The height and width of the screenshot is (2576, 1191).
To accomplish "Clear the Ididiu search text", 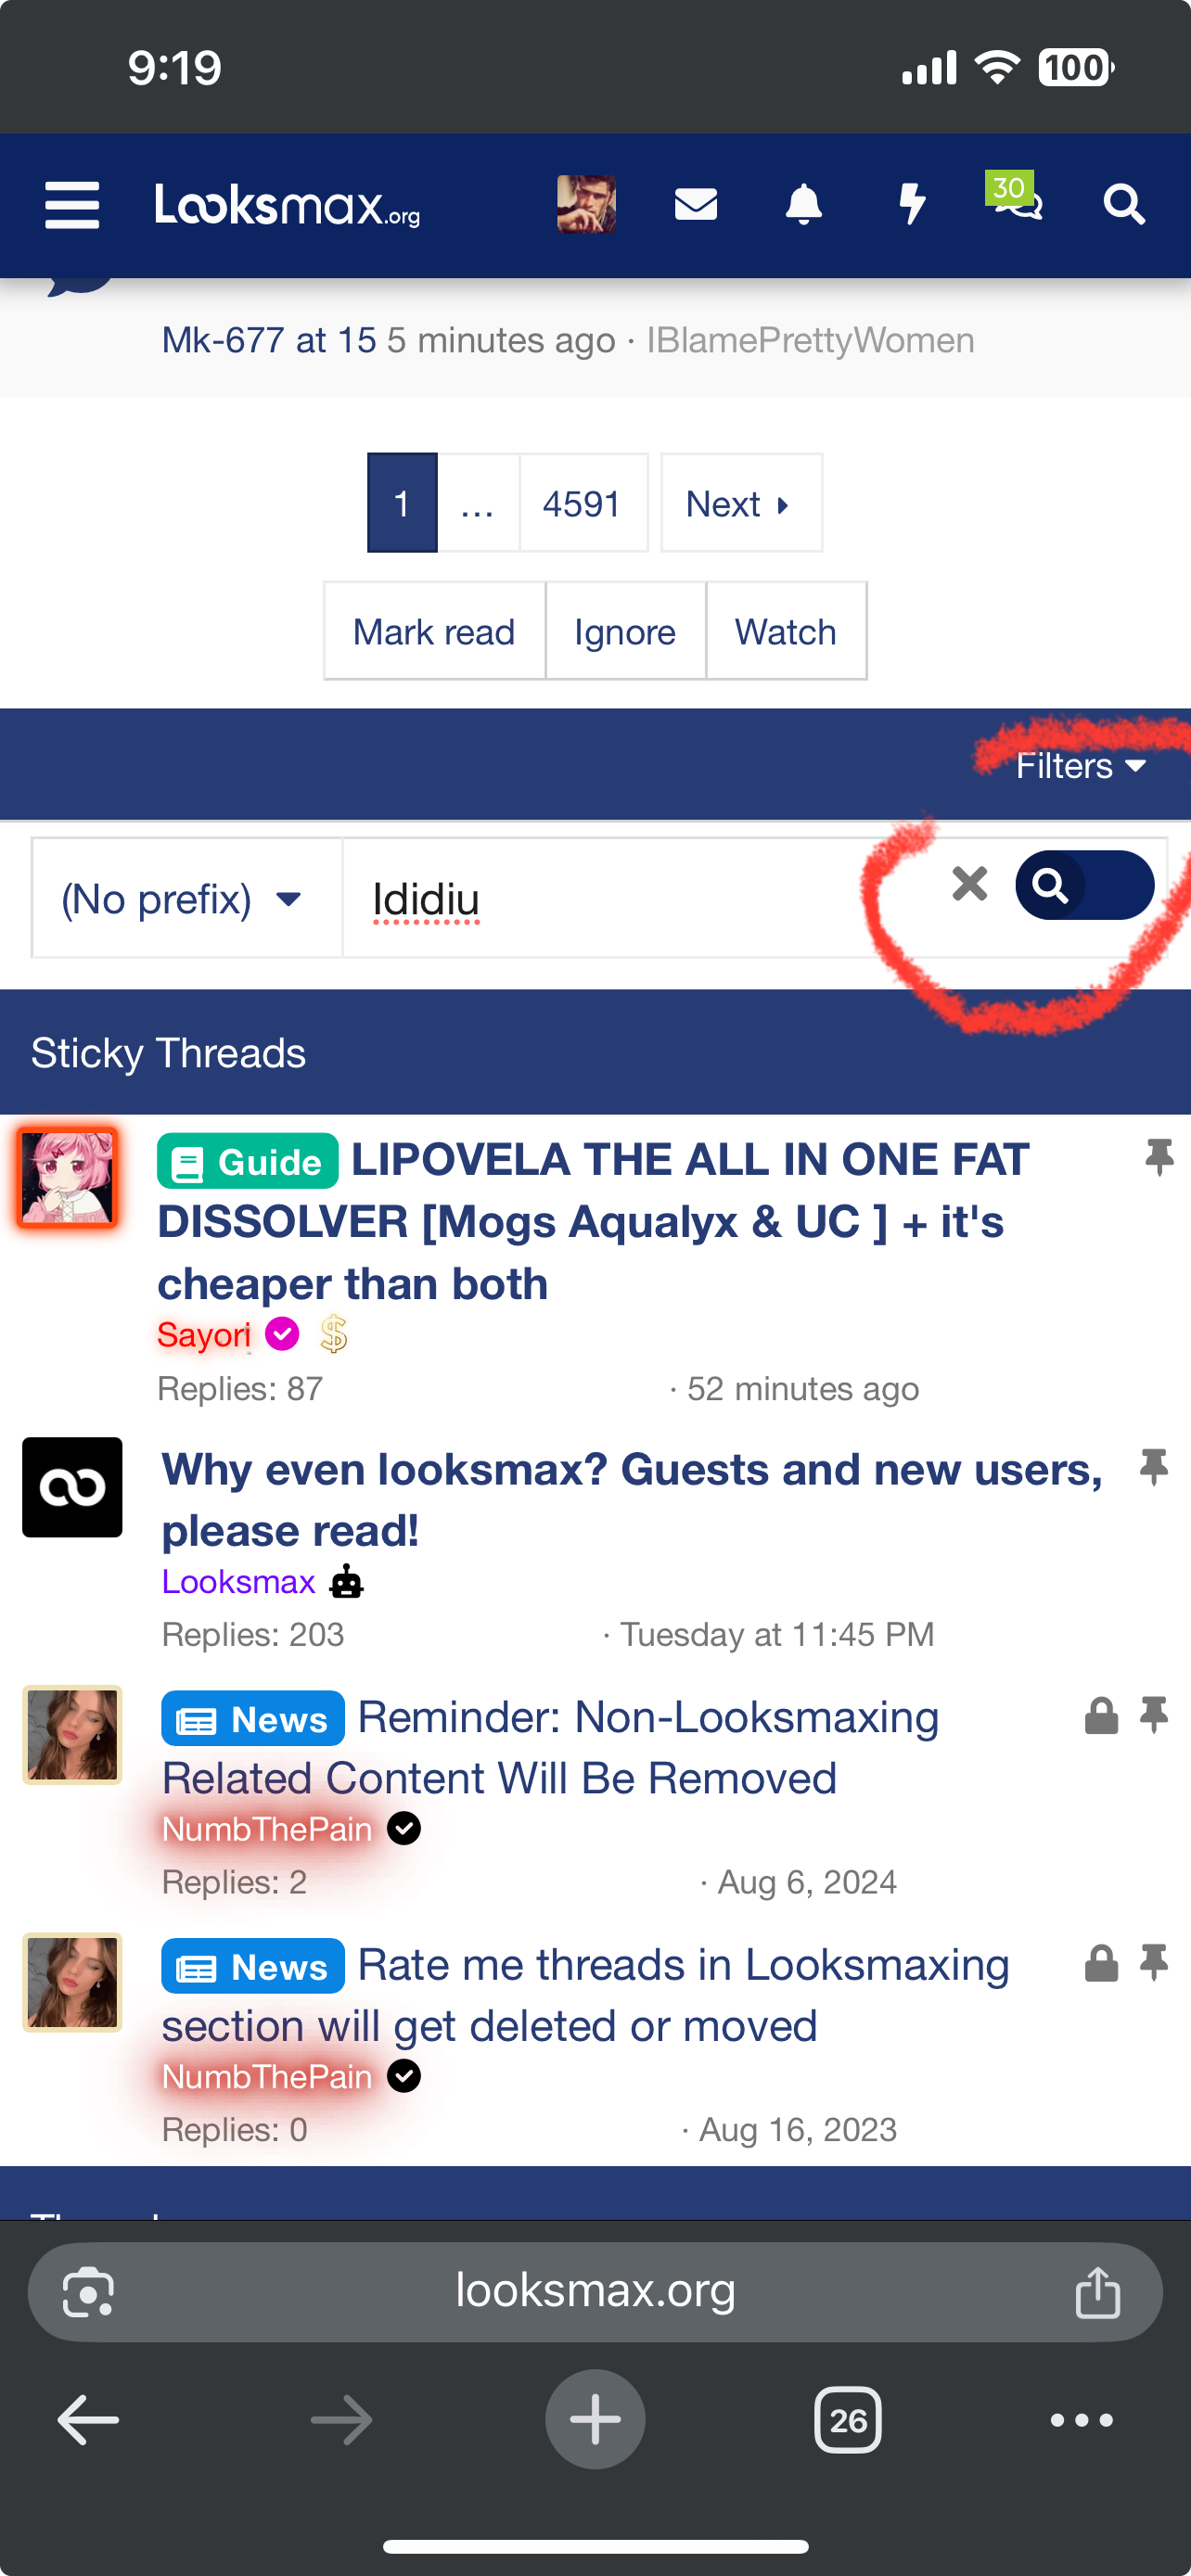I will pyautogui.click(x=969, y=884).
